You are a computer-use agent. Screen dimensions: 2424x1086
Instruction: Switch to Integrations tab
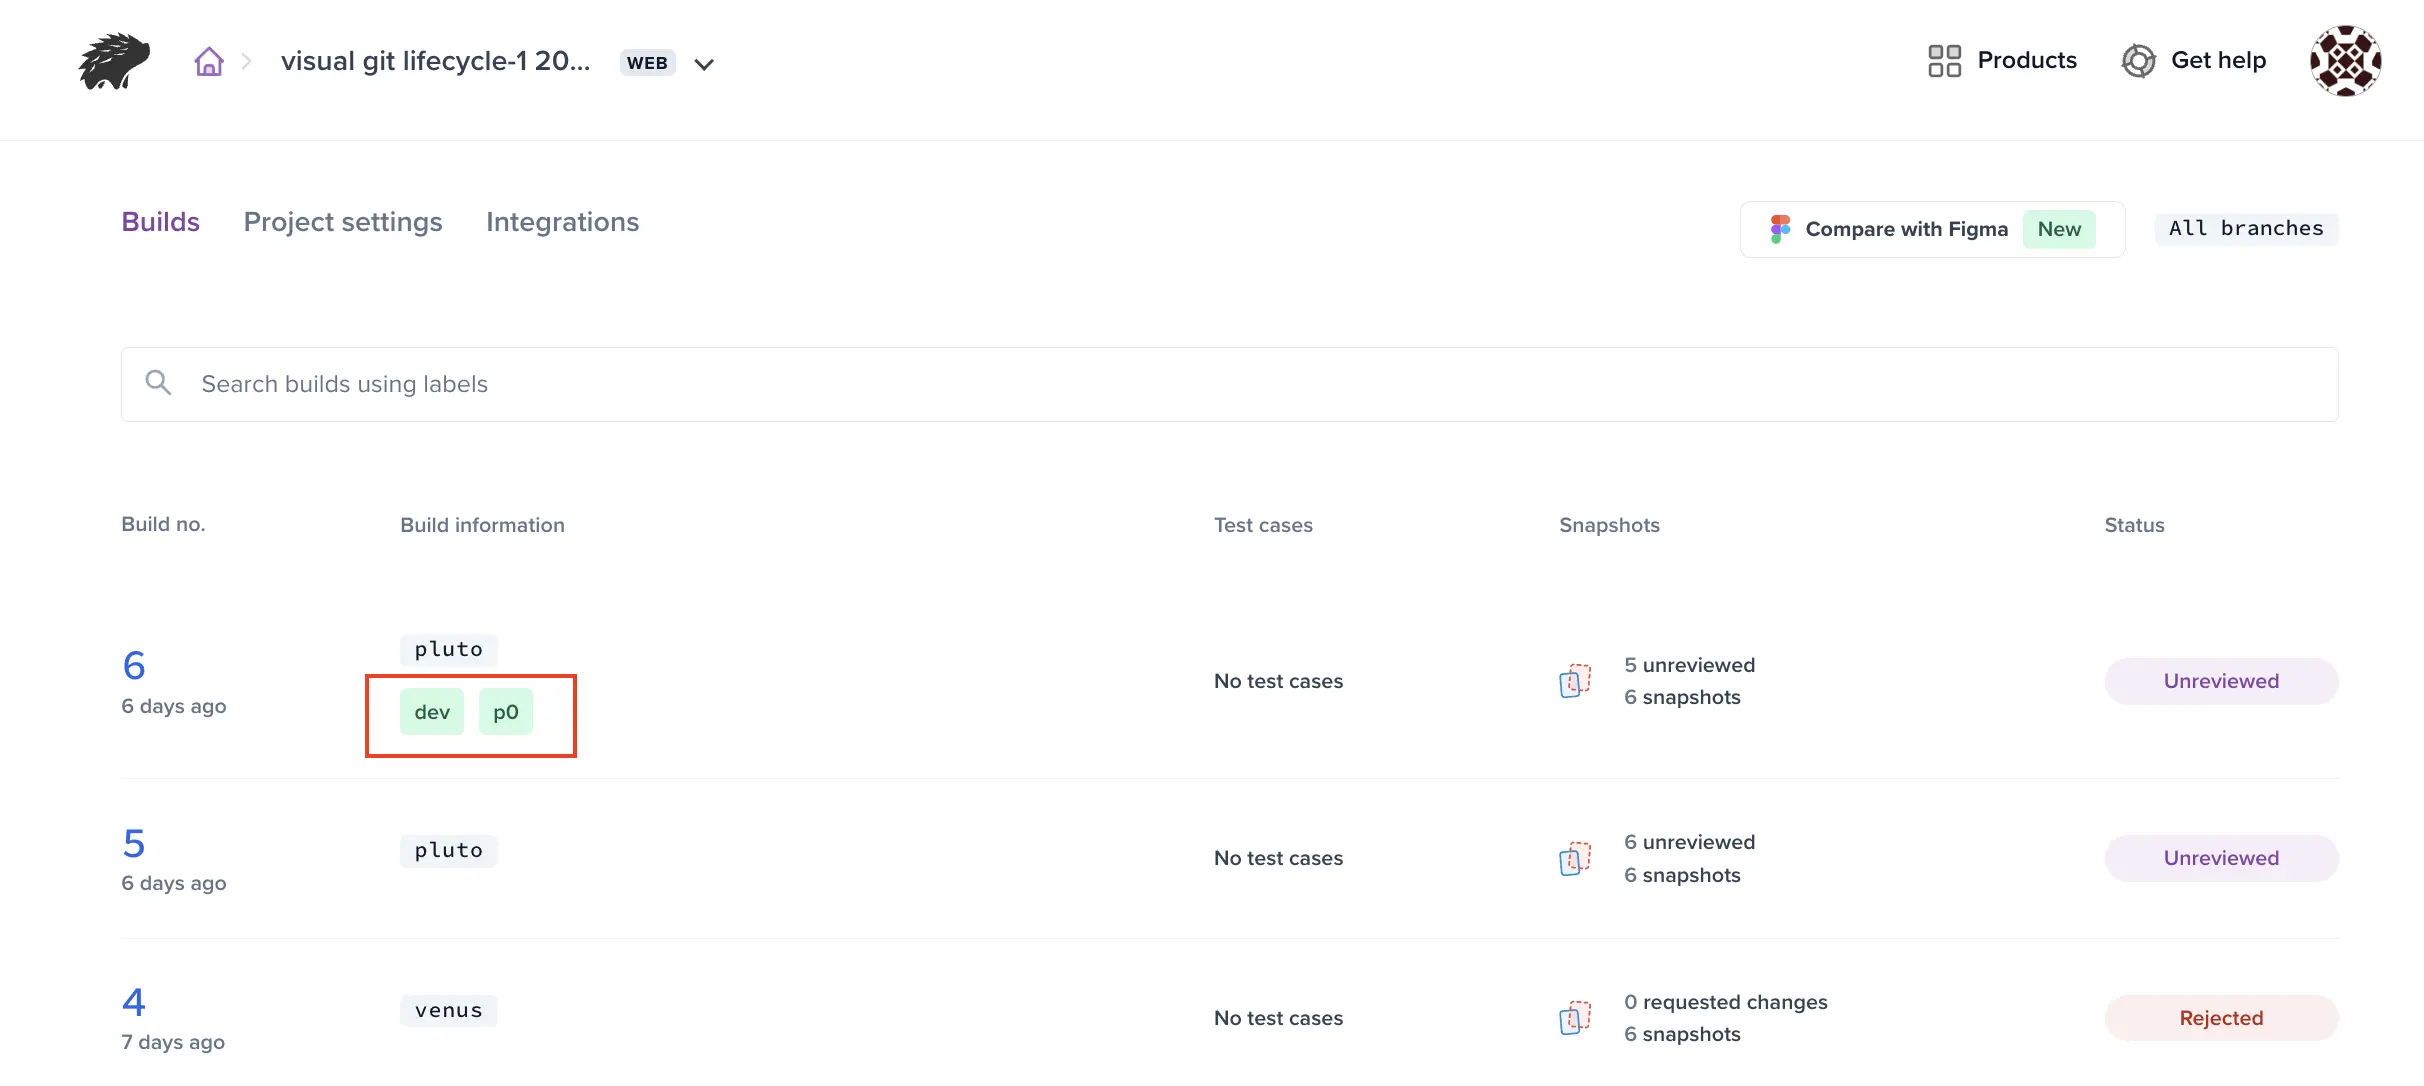point(562,222)
